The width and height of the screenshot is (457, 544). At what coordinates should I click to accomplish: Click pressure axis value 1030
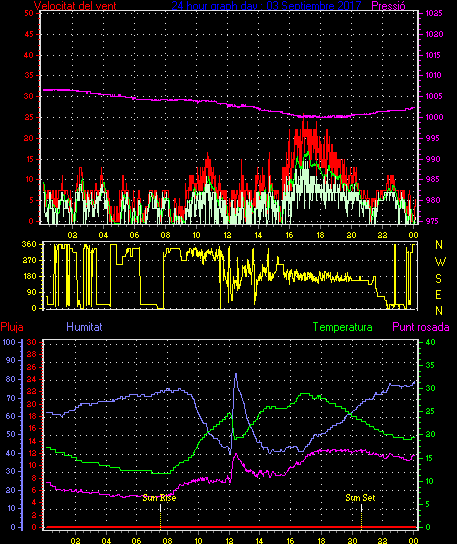pyautogui.click(x=434, y=34)
